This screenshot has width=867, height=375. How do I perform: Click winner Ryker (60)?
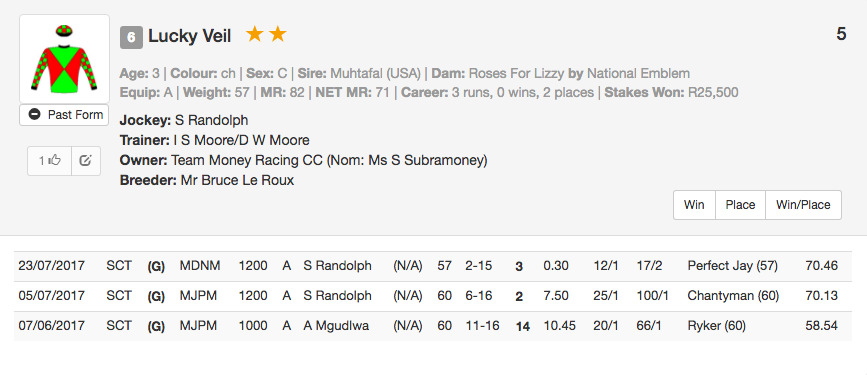tap(712, 326)
